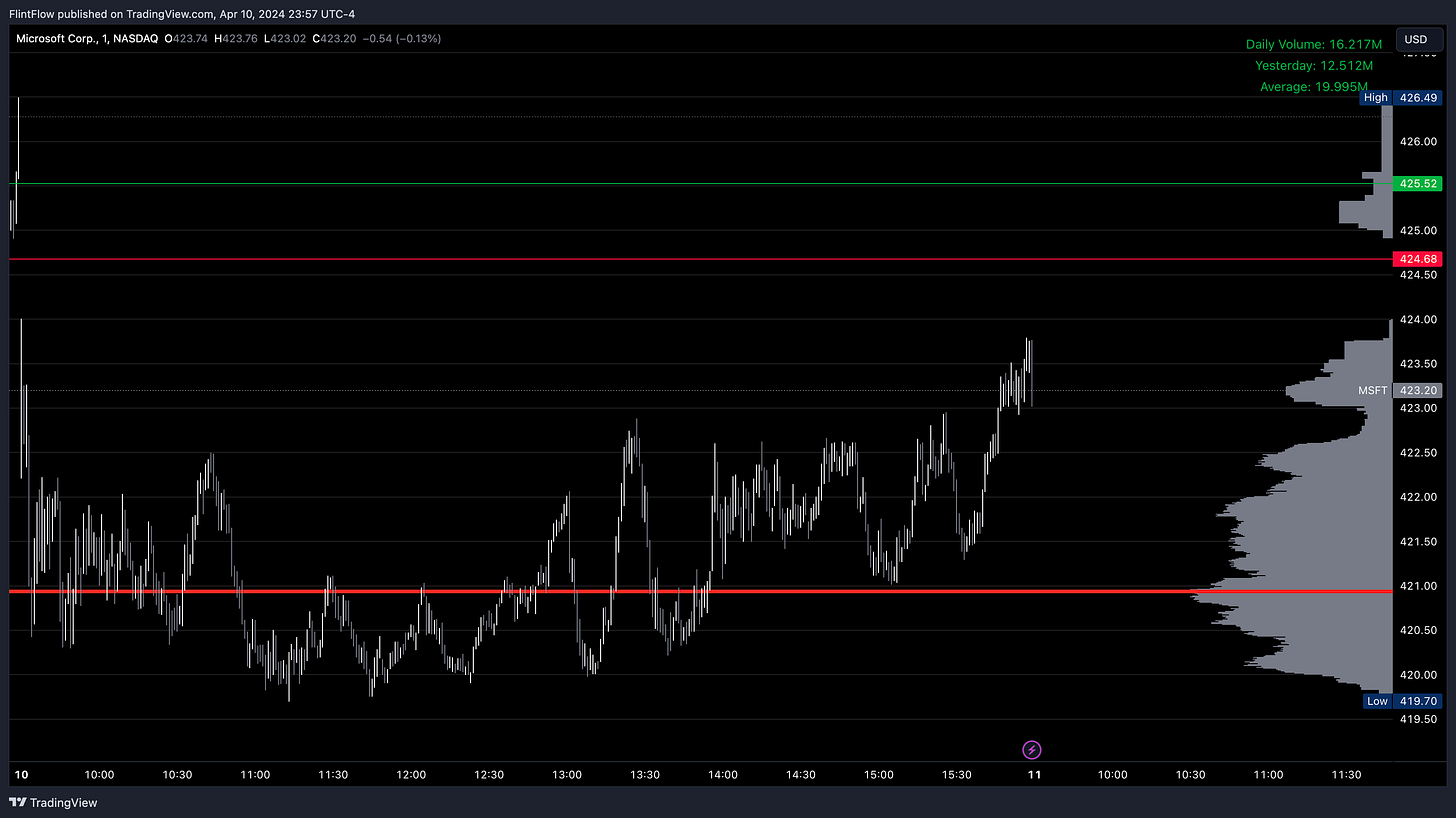Click the 426.00 price axis label

click(1419, 142)
